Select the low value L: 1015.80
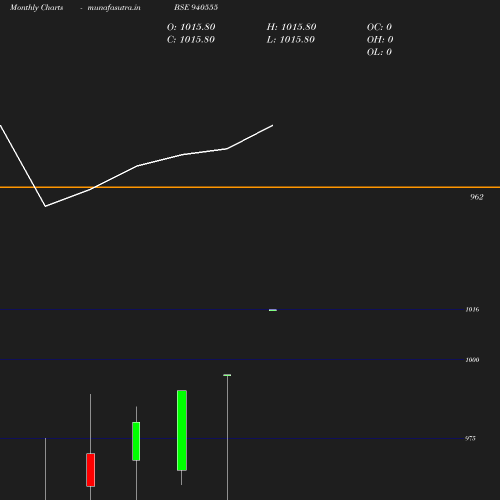The width and height of the screenshot is (500, 500). pyautogui.click(x=291, y=40)
